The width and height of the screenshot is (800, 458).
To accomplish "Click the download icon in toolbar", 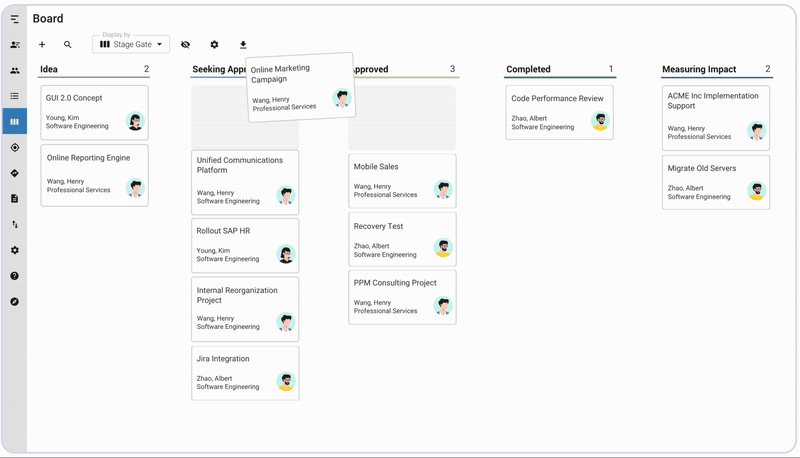I will click(x=243, y=45).
